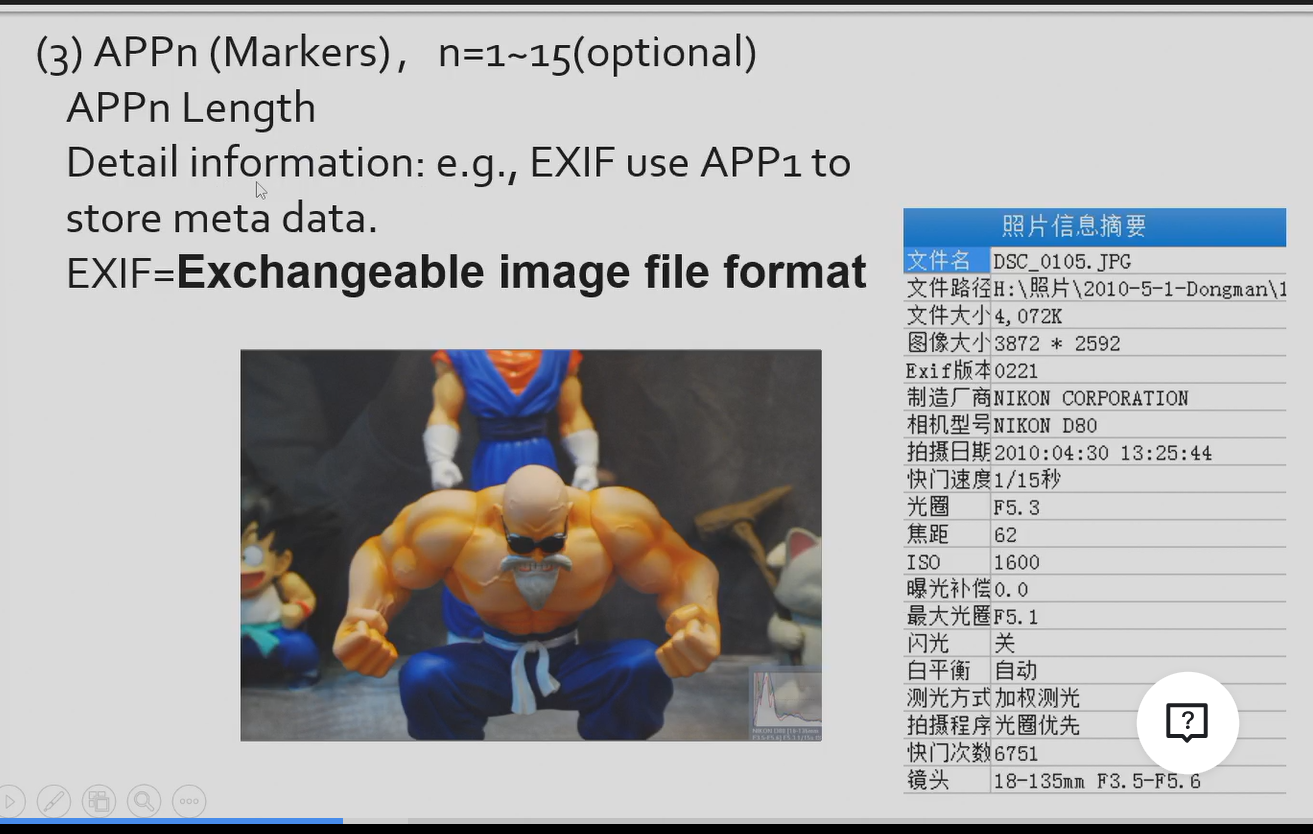Click the ISO value 1600
1313x834 pixels.
pos(1017,562)
